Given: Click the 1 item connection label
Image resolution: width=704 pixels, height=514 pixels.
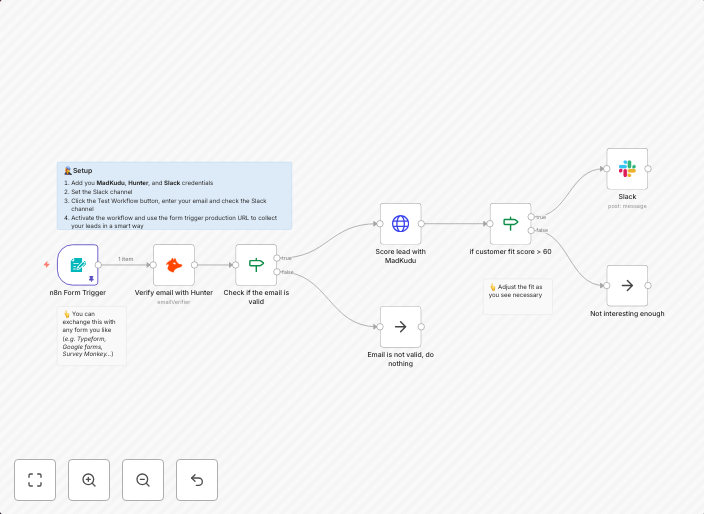Looking at the screenshot, I should (x=126, y=259).
